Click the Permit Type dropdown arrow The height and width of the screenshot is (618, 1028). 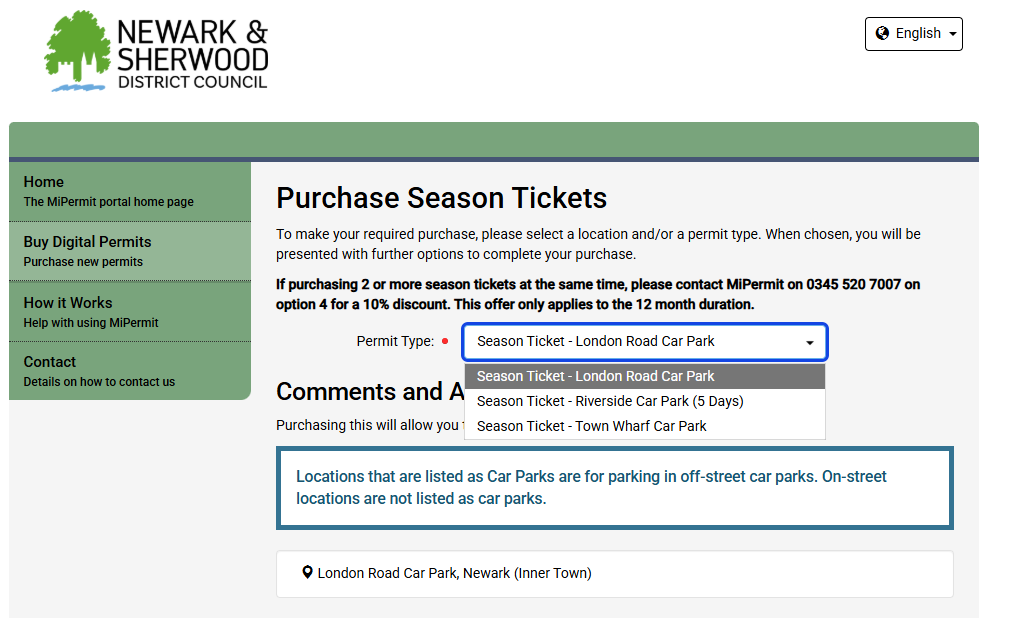point(809,342)
